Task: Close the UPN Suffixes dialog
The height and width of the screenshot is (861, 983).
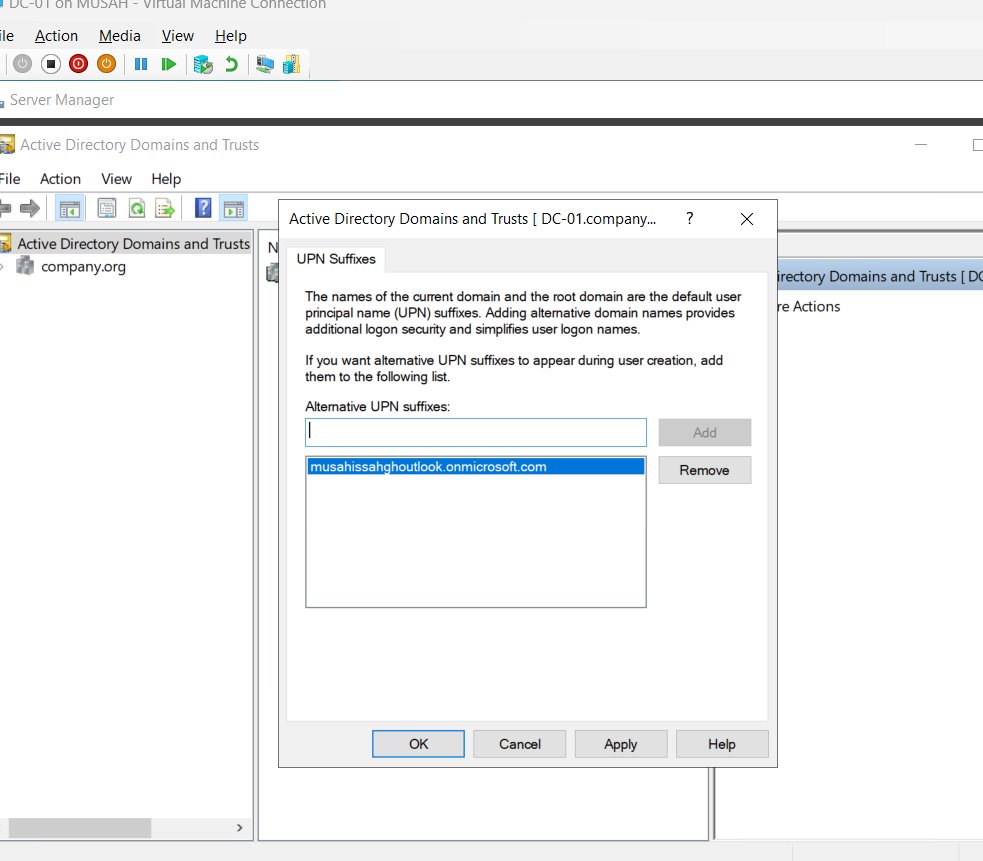Action: (x=747, y=219)
